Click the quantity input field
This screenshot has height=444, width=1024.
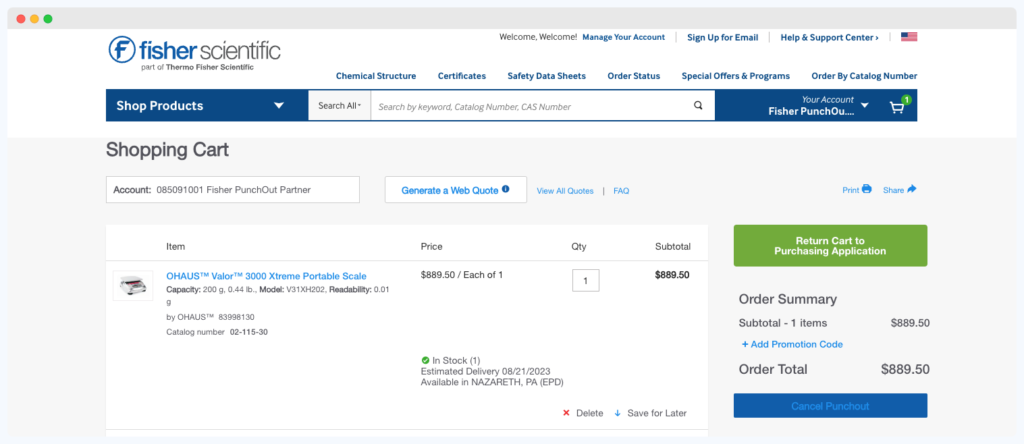(x=586, y=281)
